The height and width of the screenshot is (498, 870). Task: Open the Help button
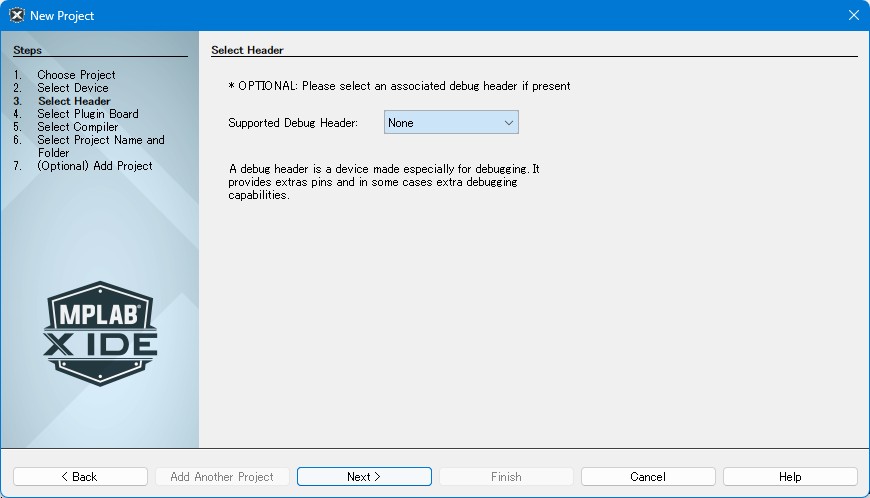tap(790, 477)
